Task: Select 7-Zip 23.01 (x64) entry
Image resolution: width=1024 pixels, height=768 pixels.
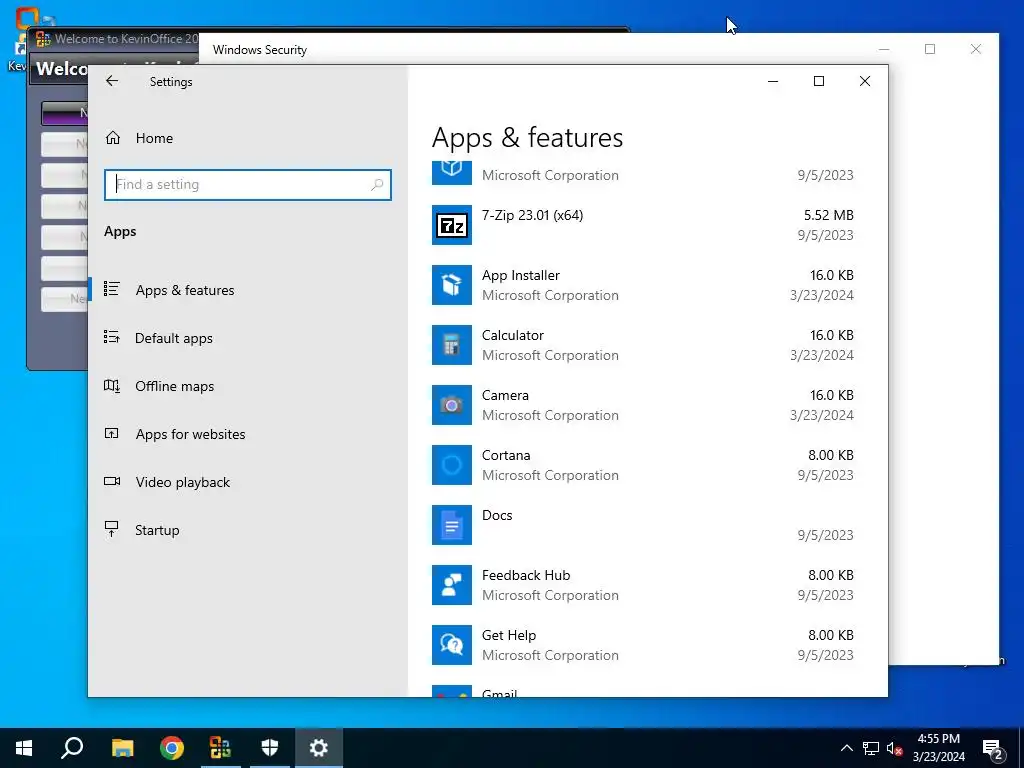Action: pos(532,215)
